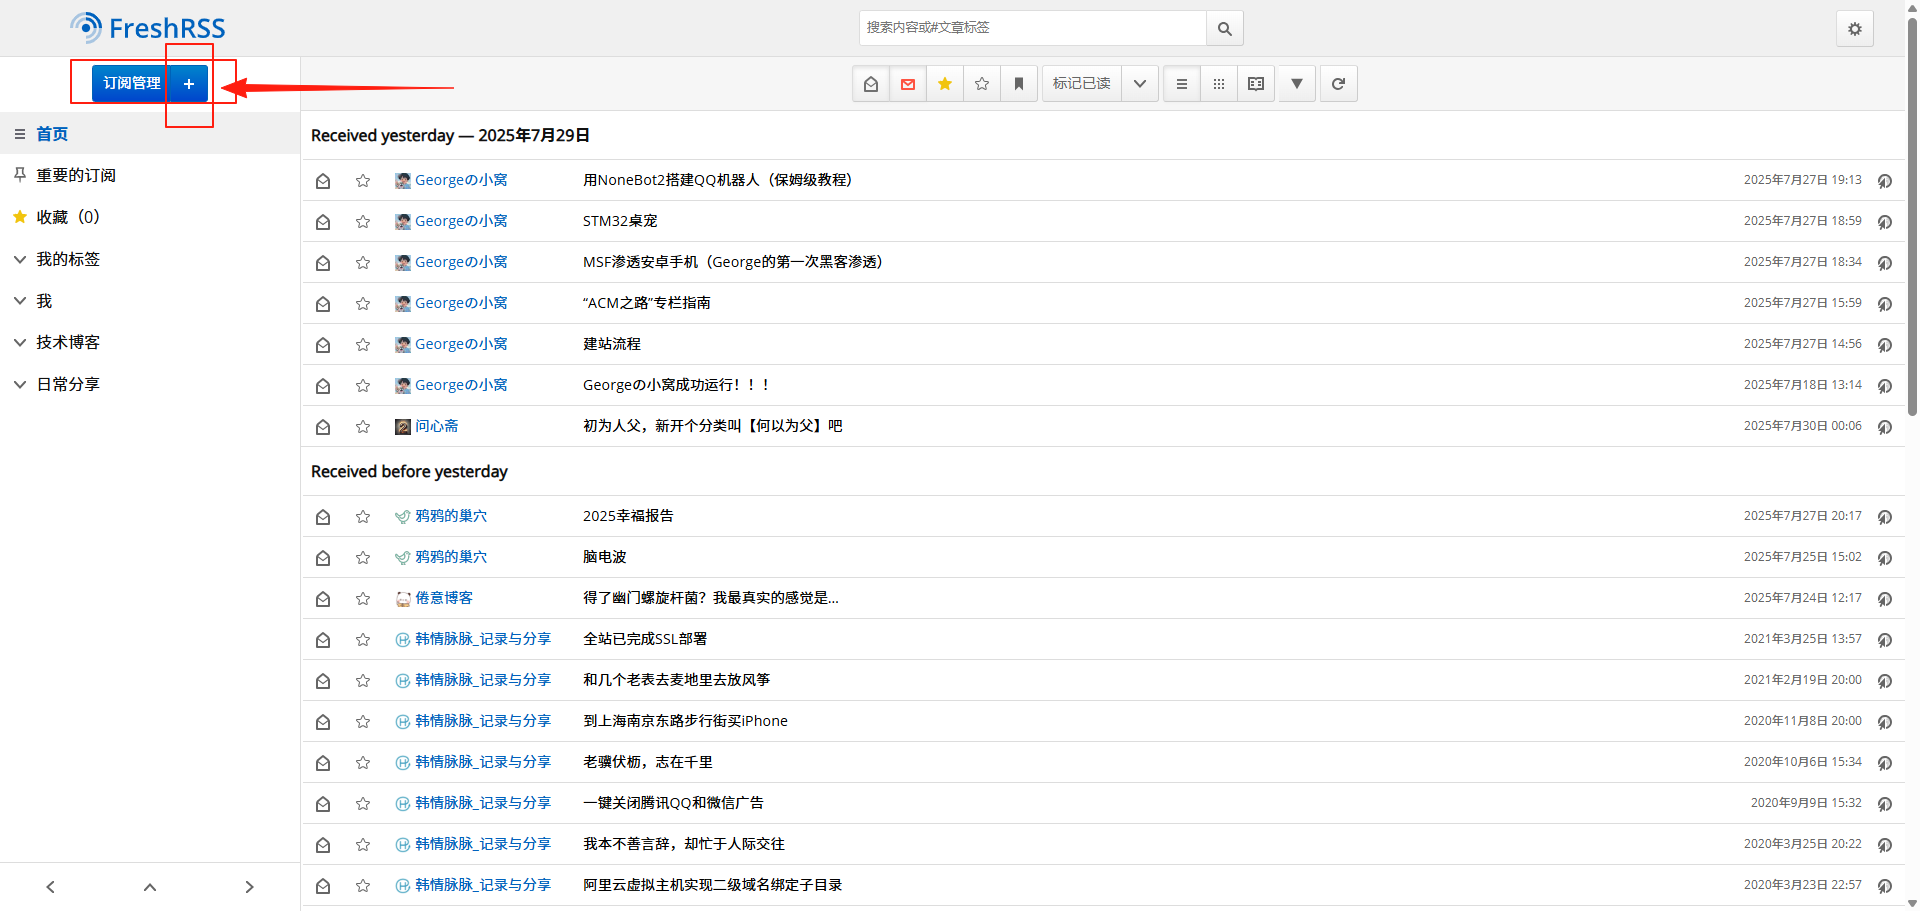Open the bookmark user queries button
This screenshot has height=911, width=1920.
1019,84
